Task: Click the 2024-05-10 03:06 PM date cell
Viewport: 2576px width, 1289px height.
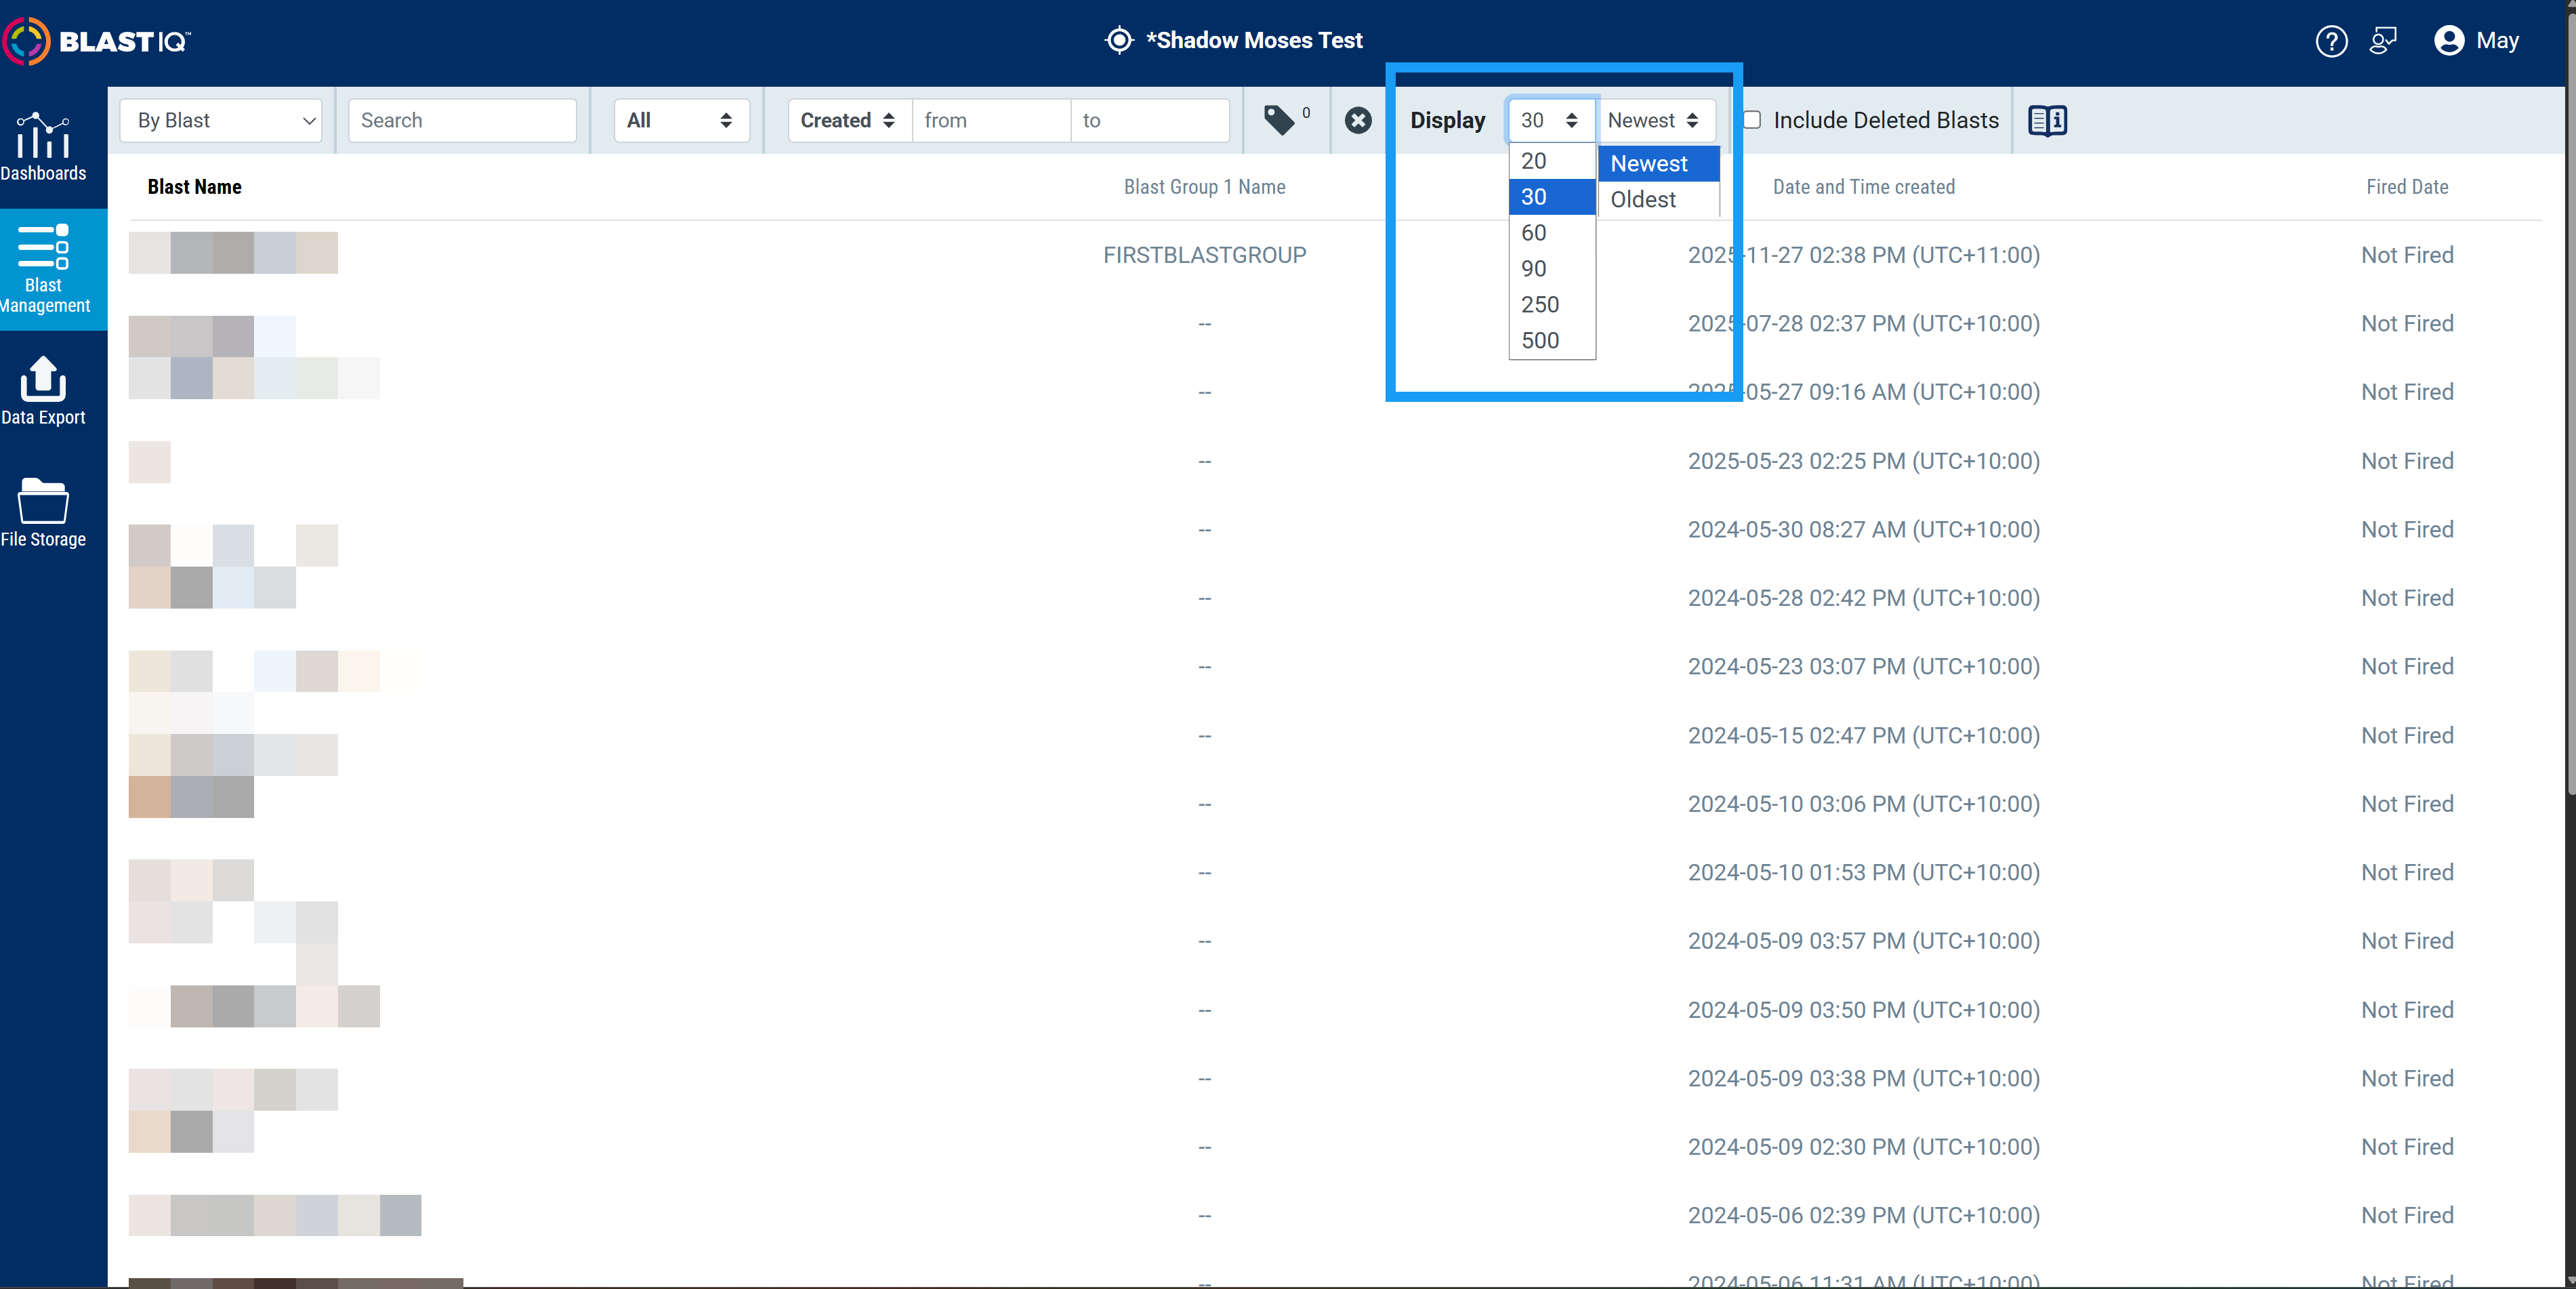Action: point(1863,804)
